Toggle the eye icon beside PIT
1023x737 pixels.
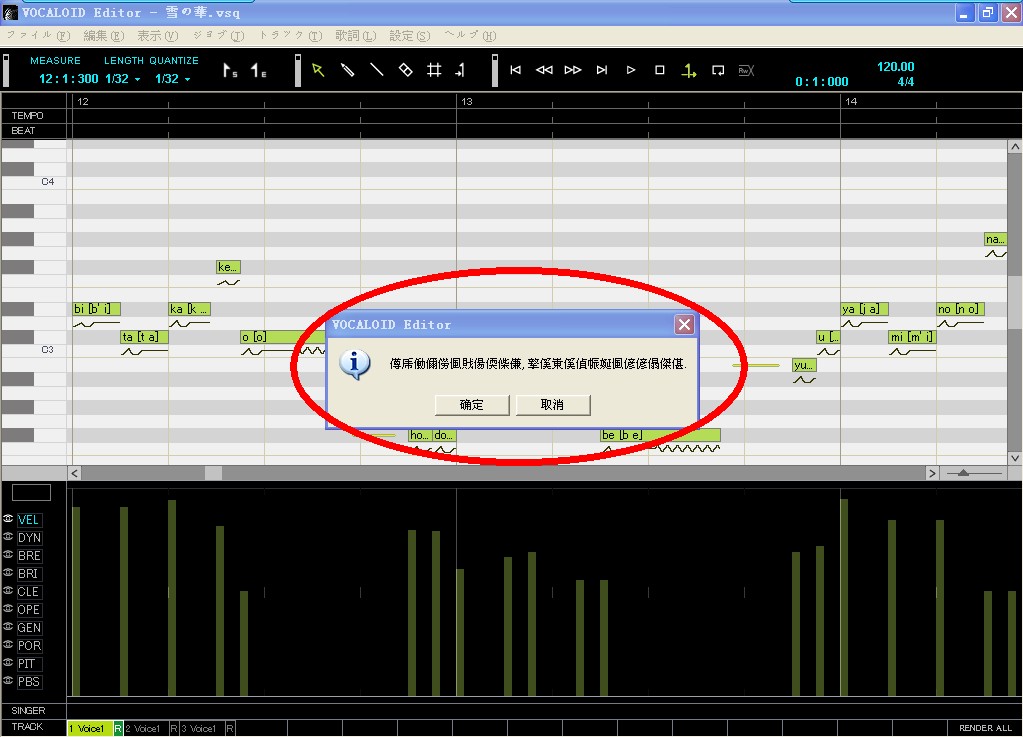[8, 663]
